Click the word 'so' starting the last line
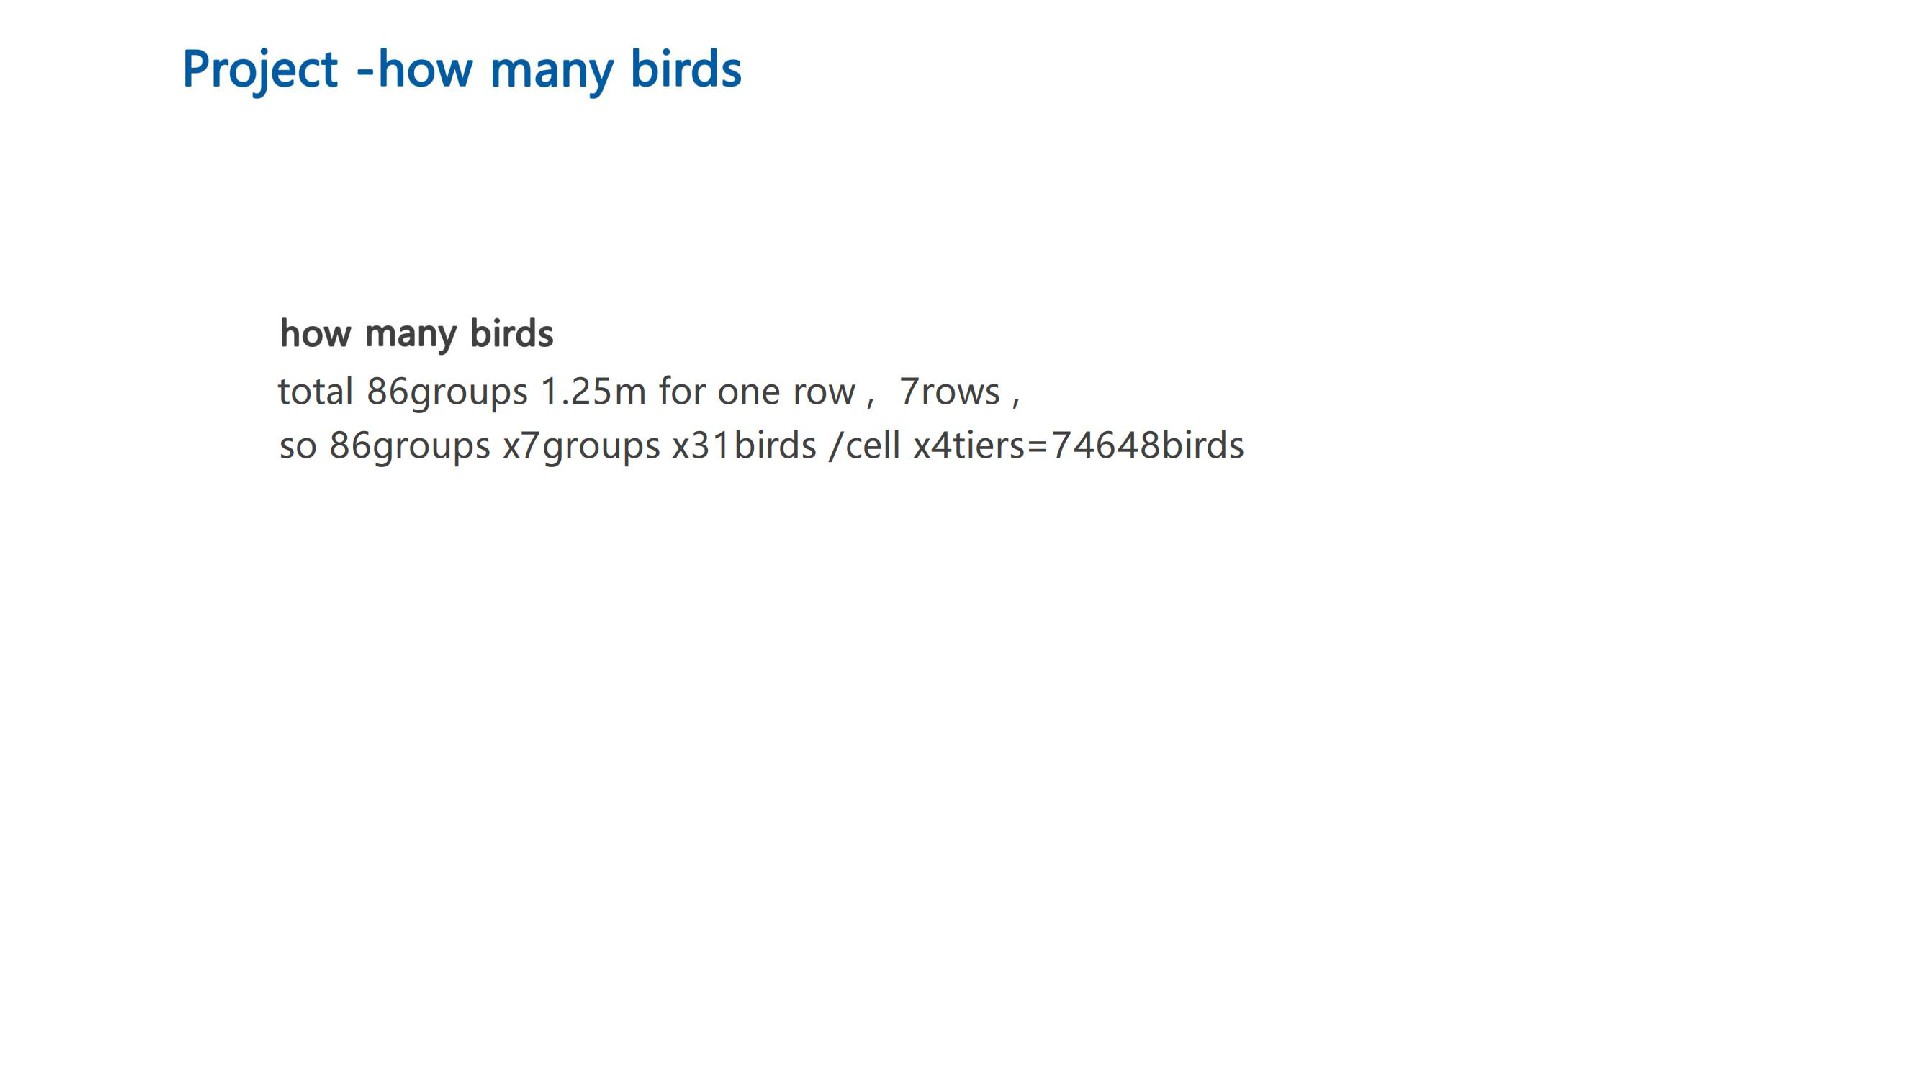Image resolution: width=1920 pixels, height=1079 pixels. click(298, 446)
